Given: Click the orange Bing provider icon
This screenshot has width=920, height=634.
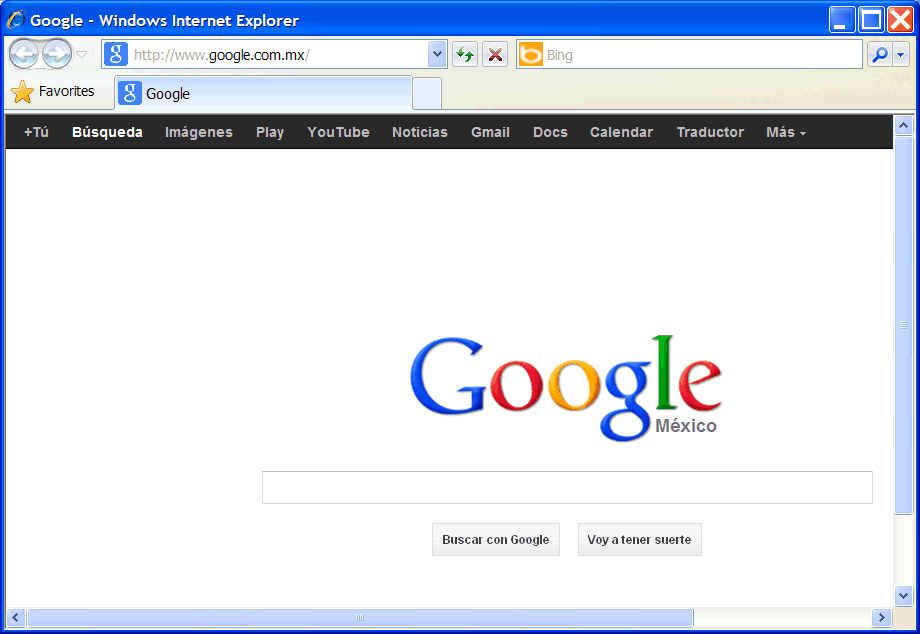Looking at the screenshot, I should [x=531, y=55].
